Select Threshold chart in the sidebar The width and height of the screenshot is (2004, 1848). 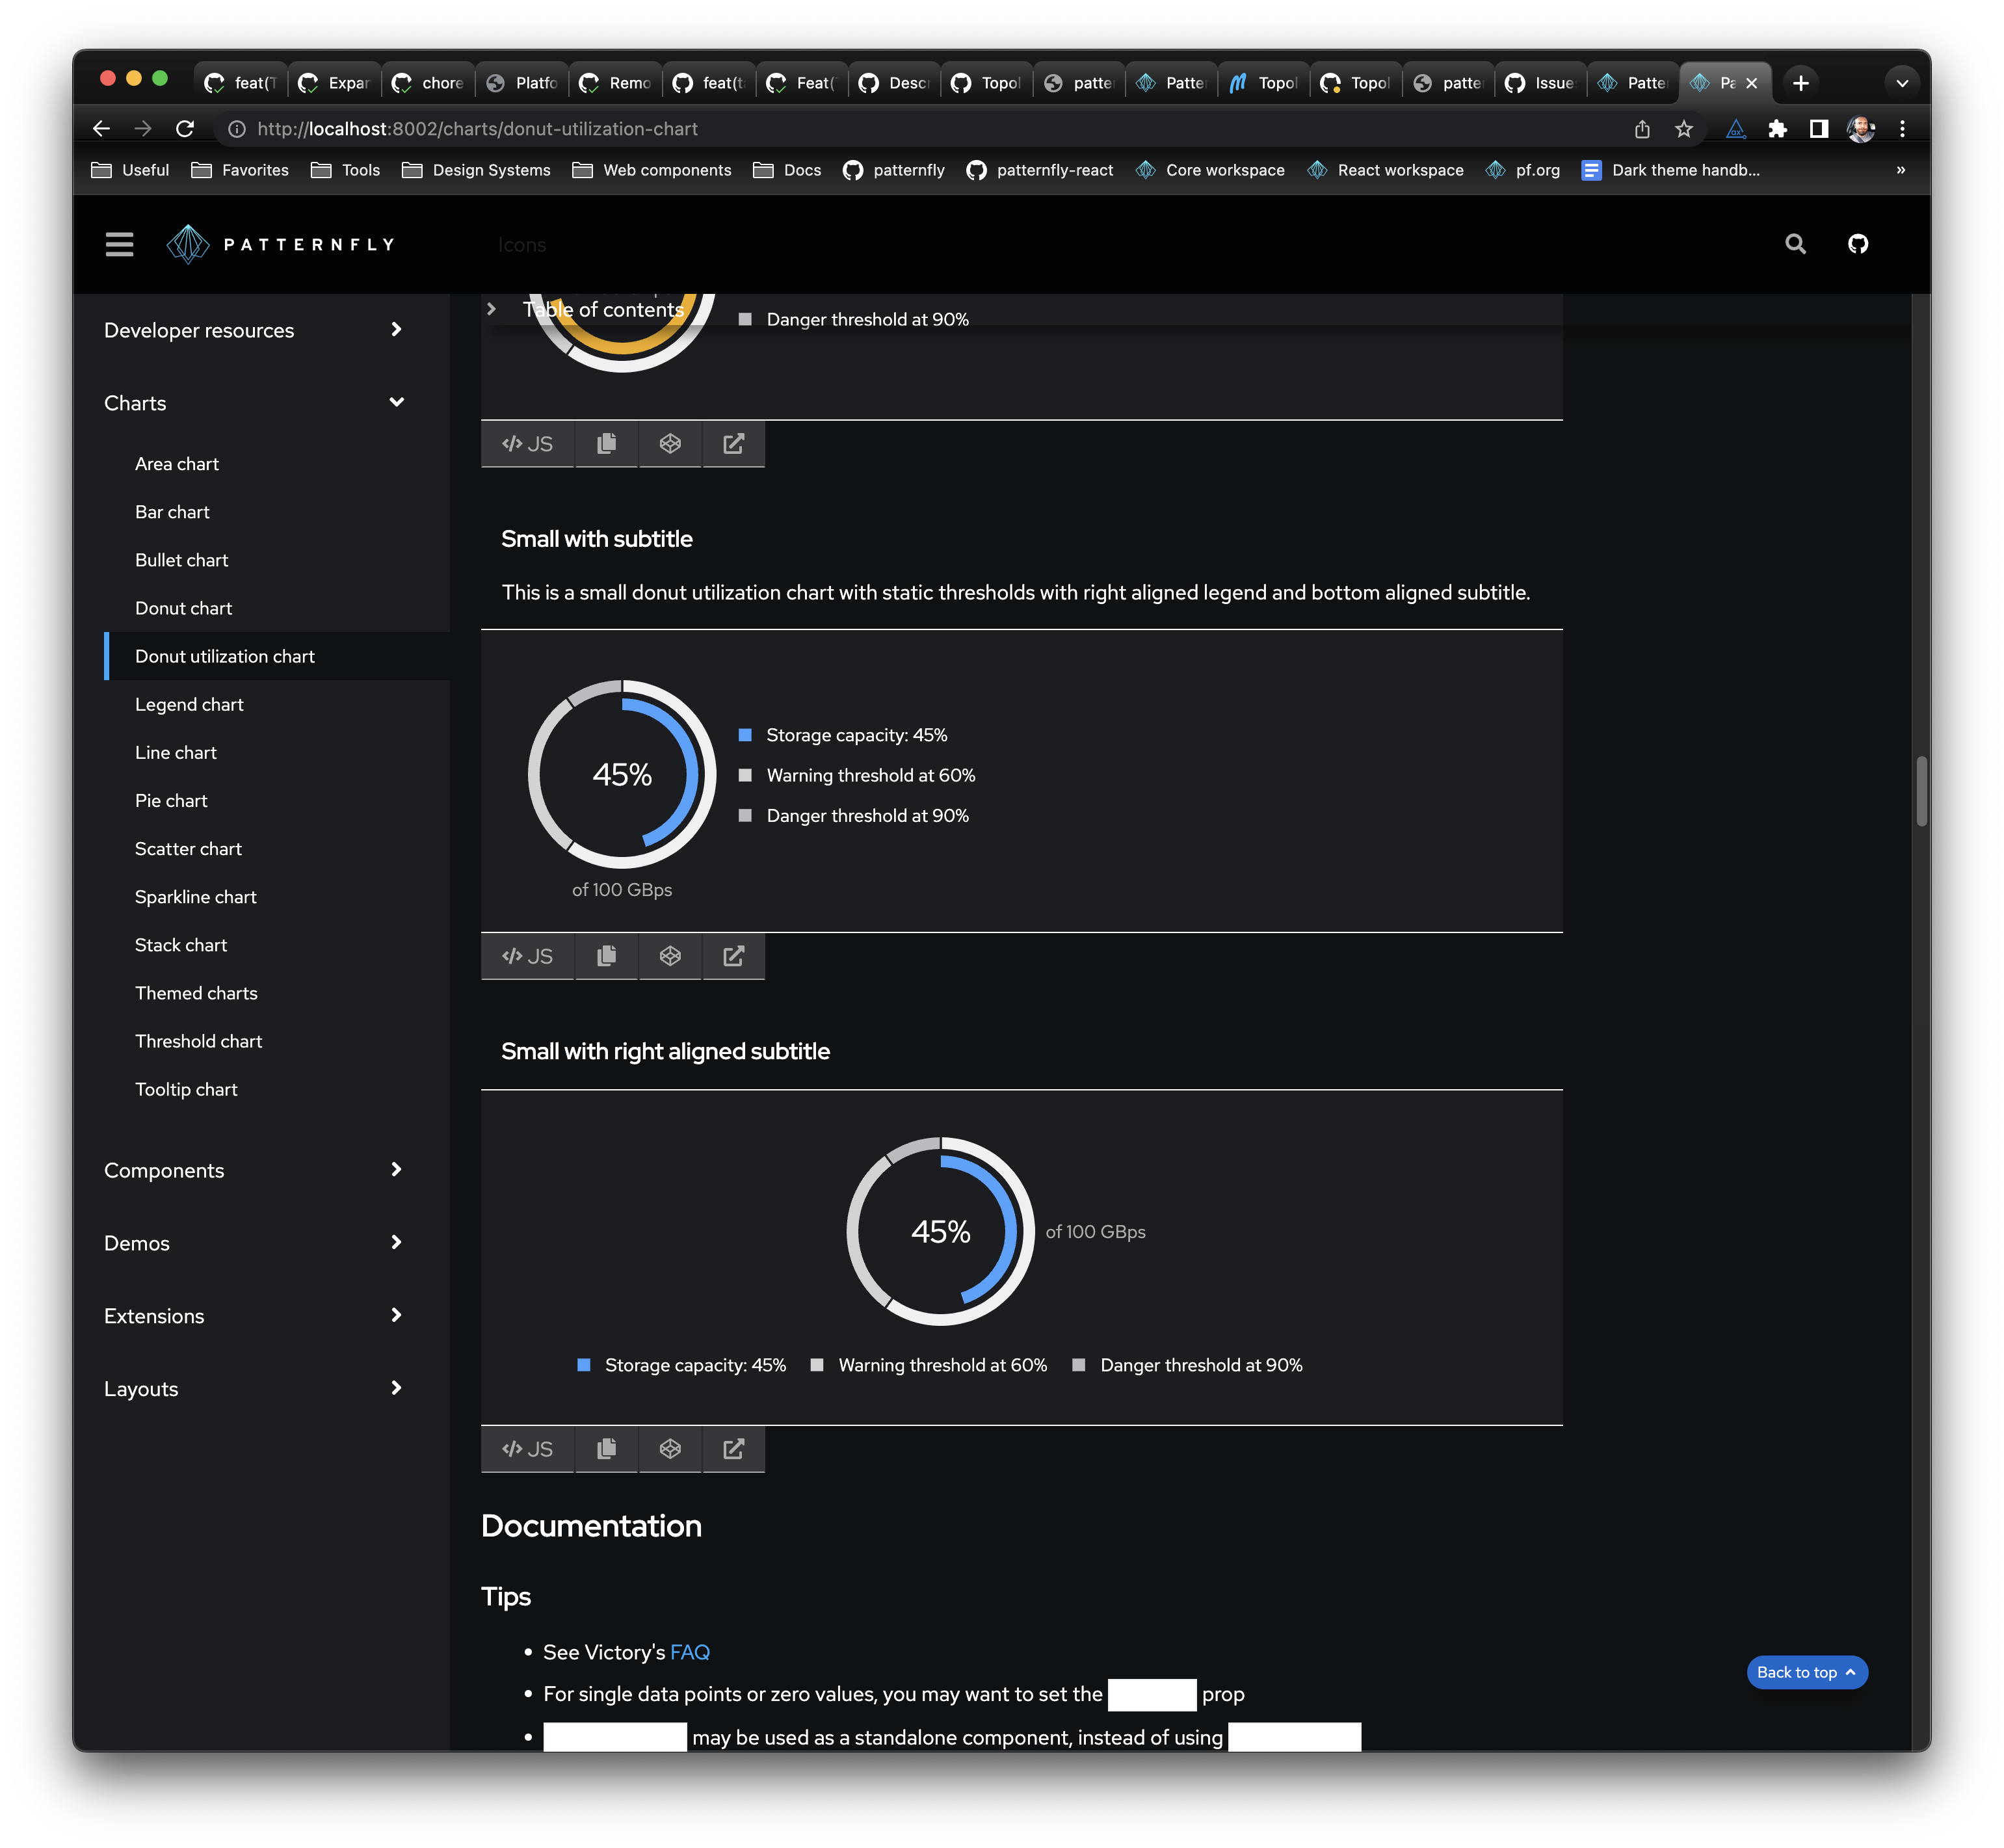tap(198, 1041)
